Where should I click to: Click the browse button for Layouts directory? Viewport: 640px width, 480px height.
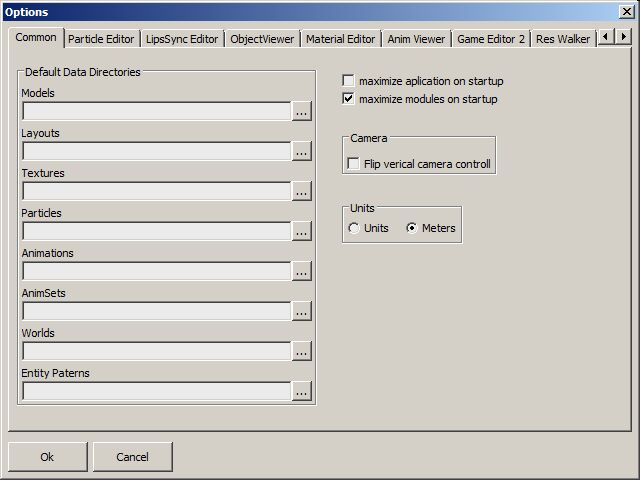point(302,151)
